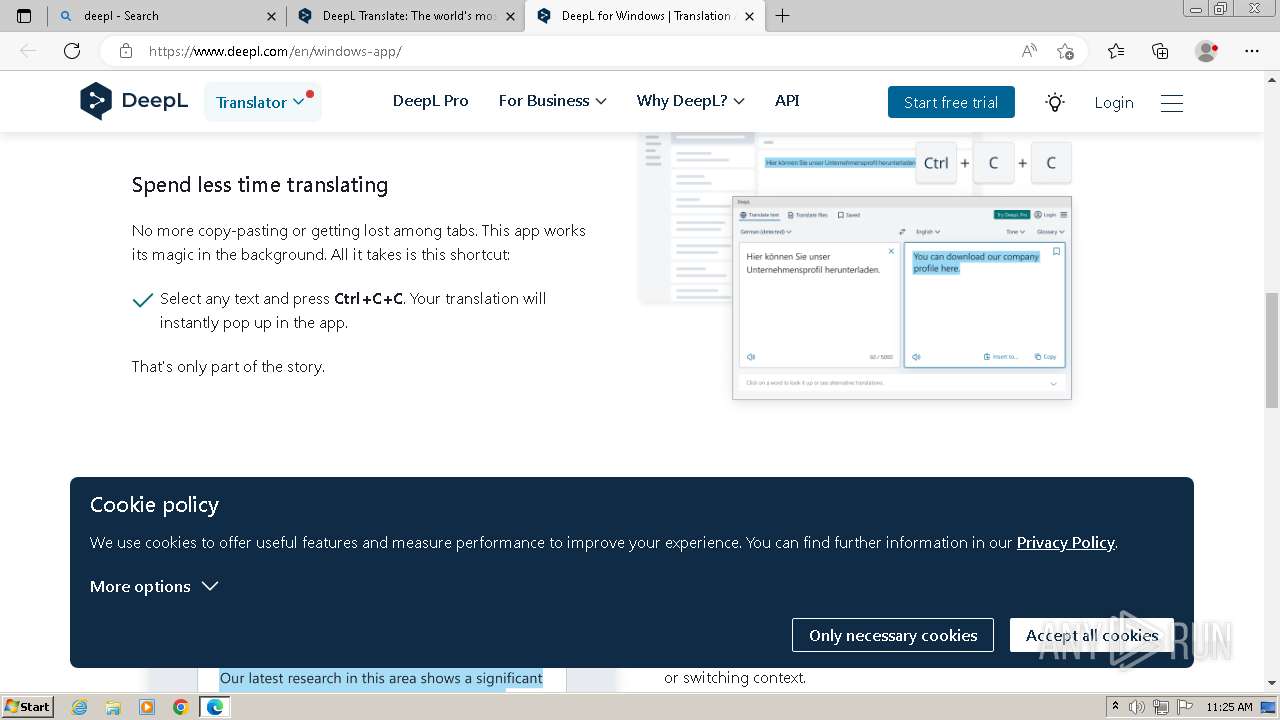Click the Login link

[x=1113, y=102]
